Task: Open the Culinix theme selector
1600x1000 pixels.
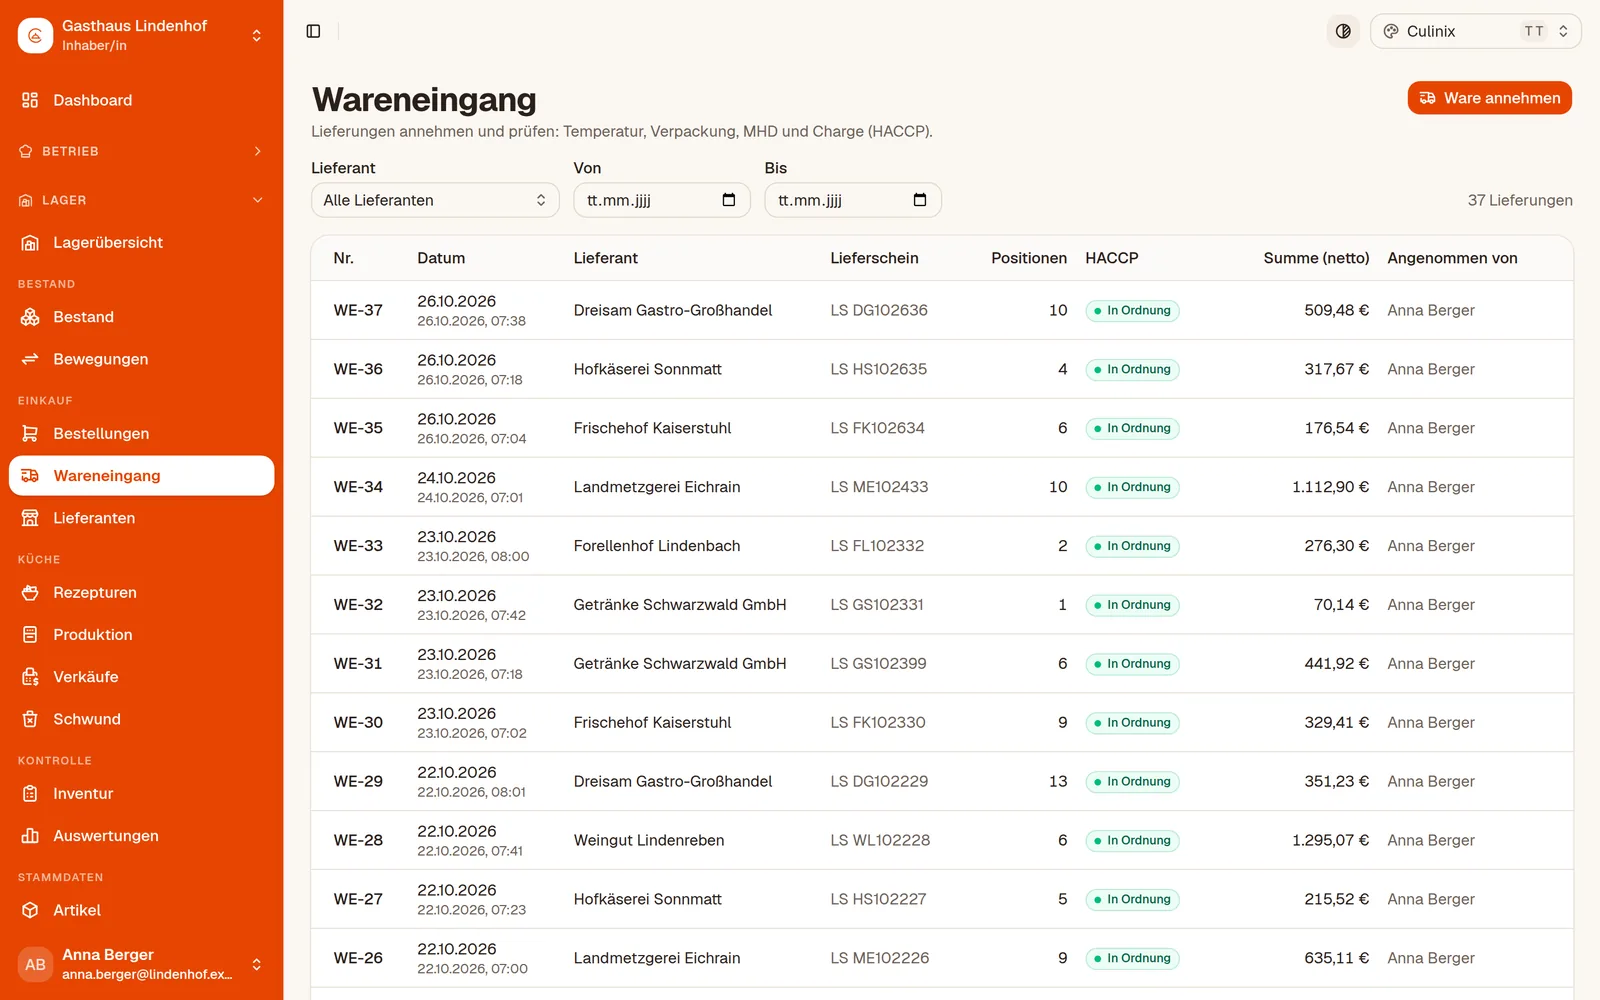Action: [x=1475, y=31]
